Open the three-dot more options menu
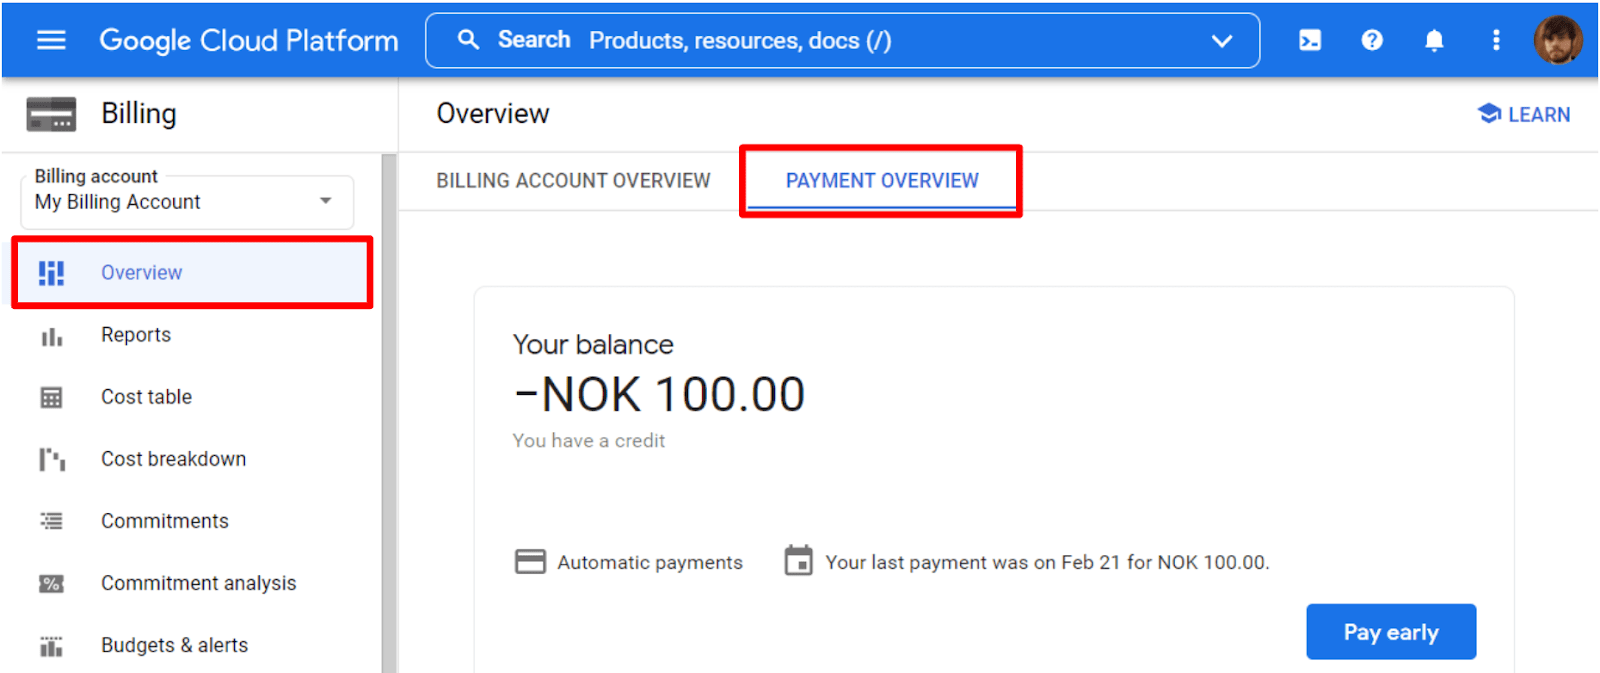Image resolution: width=1600 pixels, height=673 pixels. click(x=1496, y=40)
